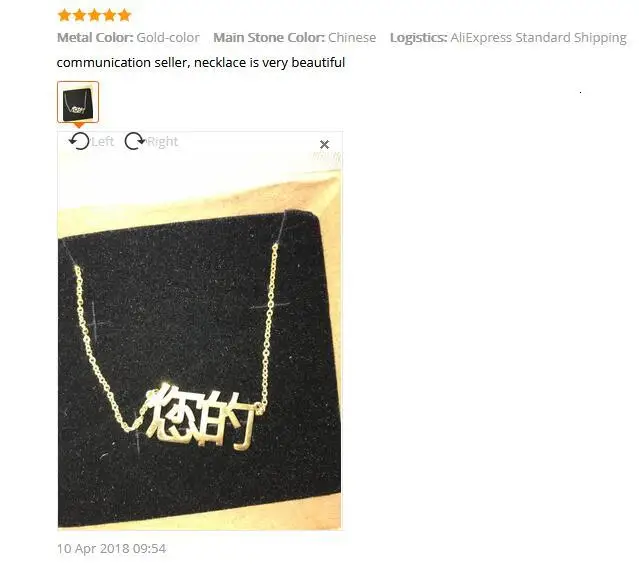Click the 'Logistics:' label
639x568 pixels.
[x=419, y=38]
